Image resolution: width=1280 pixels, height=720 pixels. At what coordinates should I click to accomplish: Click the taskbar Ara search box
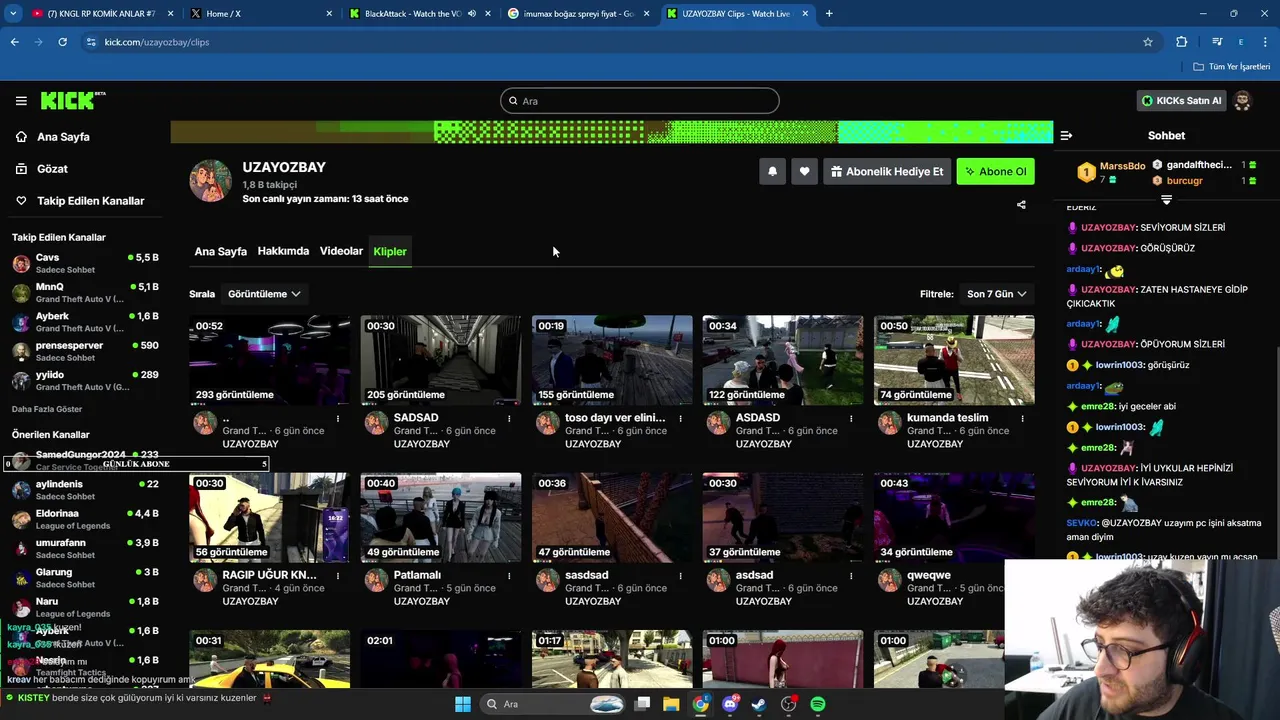click(x=553, y=705)
